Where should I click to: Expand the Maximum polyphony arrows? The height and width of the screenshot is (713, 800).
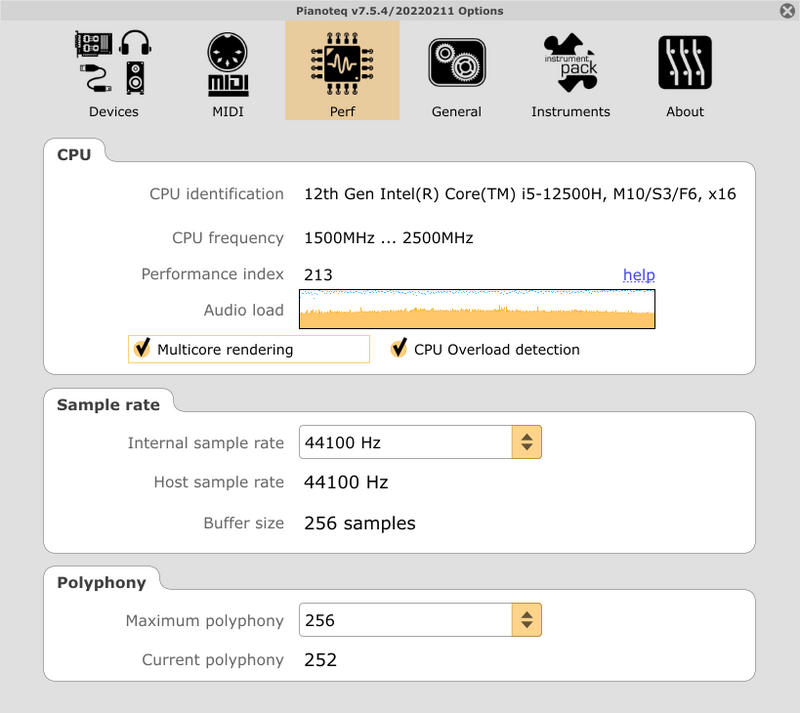pyautogui.click(x=527, y=620)
